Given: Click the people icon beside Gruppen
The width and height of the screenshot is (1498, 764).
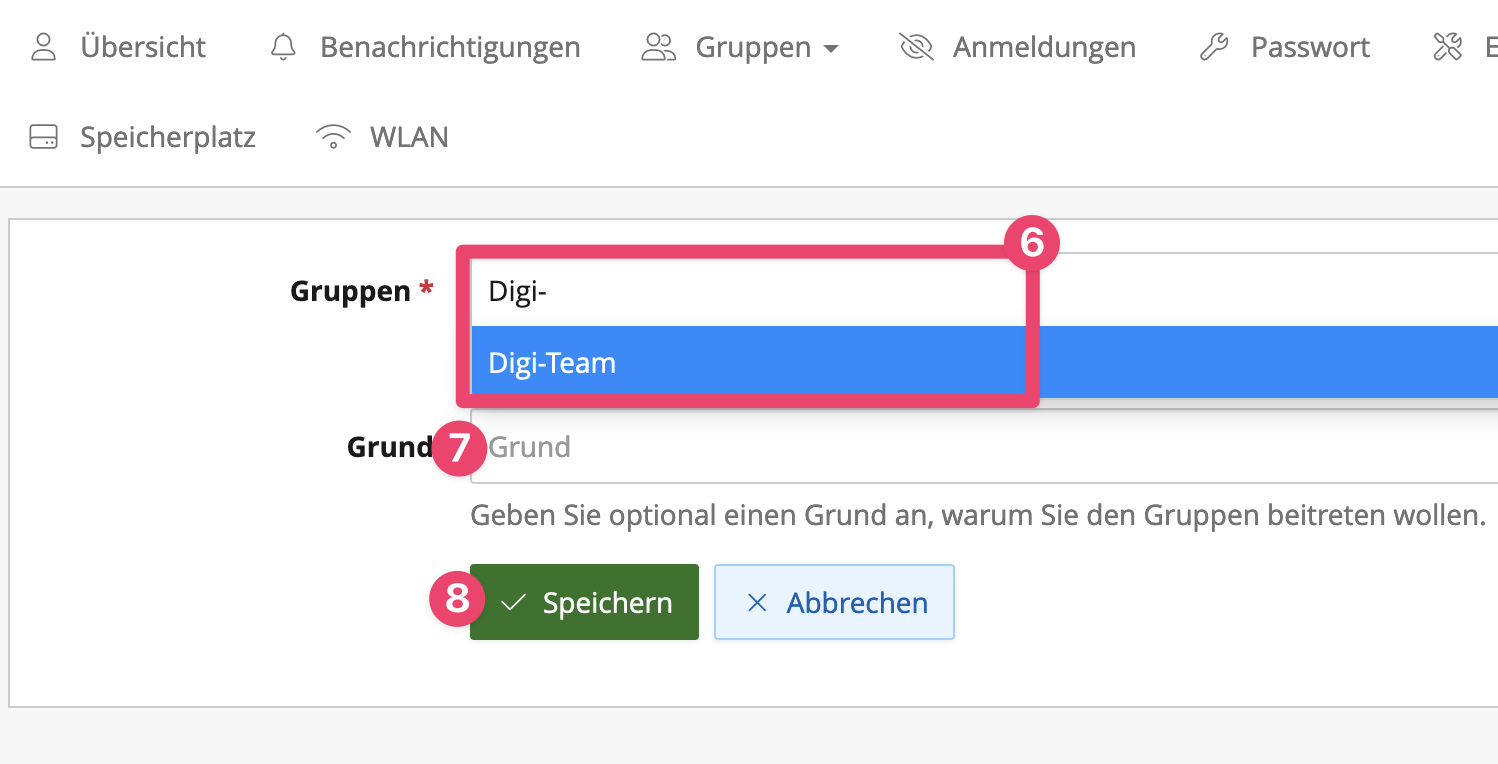Looking at the screenshot, I should pos(657,46).
